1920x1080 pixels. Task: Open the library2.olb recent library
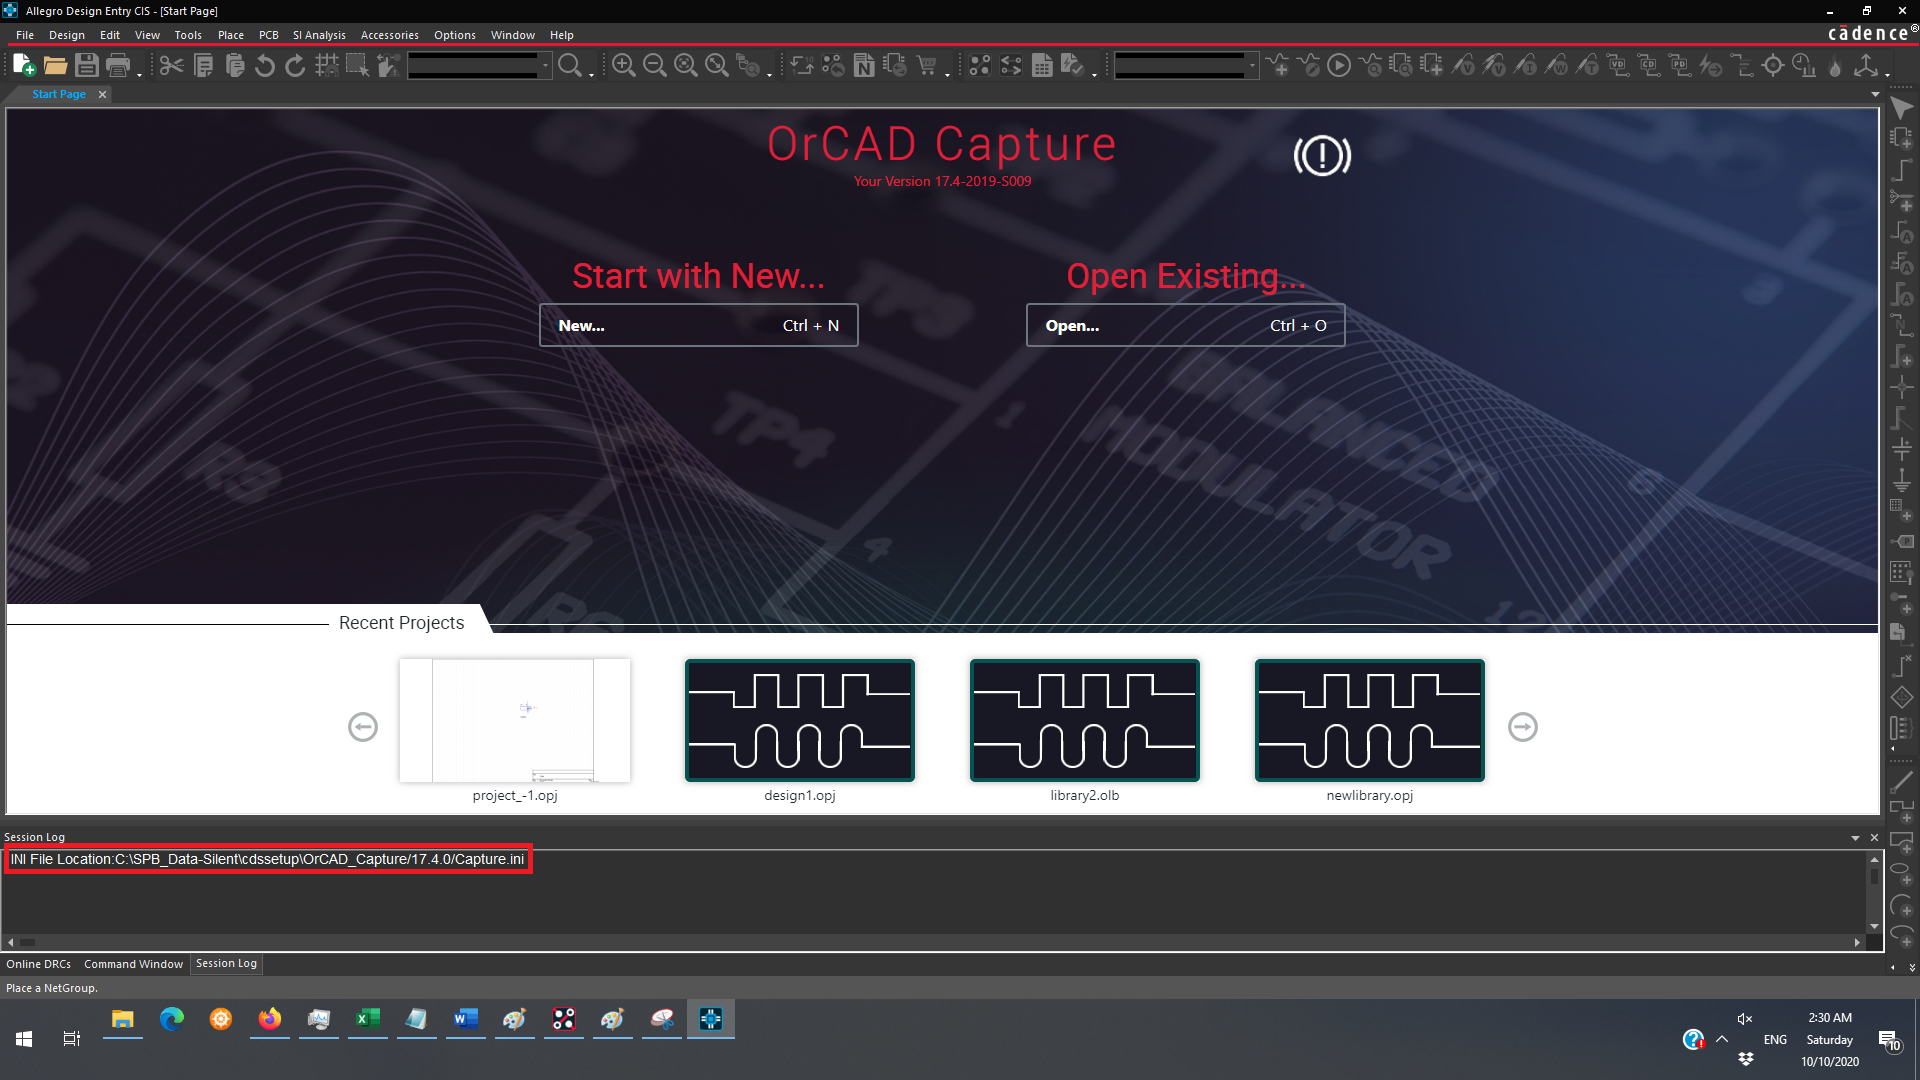tap(1085, 720)
